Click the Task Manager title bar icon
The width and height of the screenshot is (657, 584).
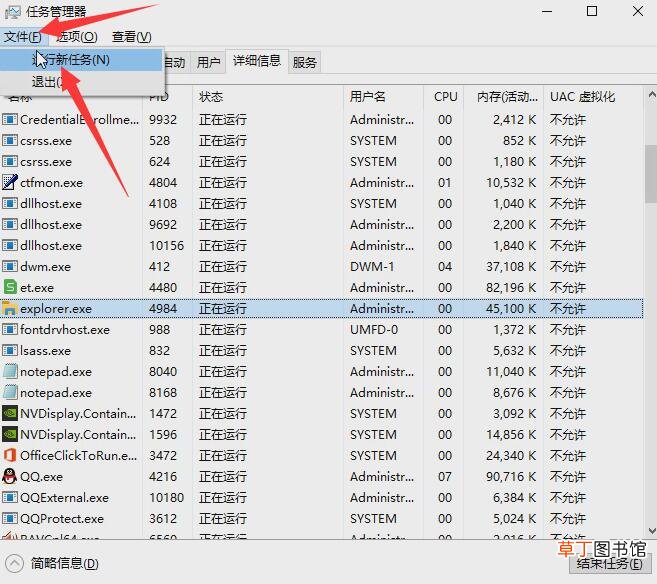tap(13, 12)
